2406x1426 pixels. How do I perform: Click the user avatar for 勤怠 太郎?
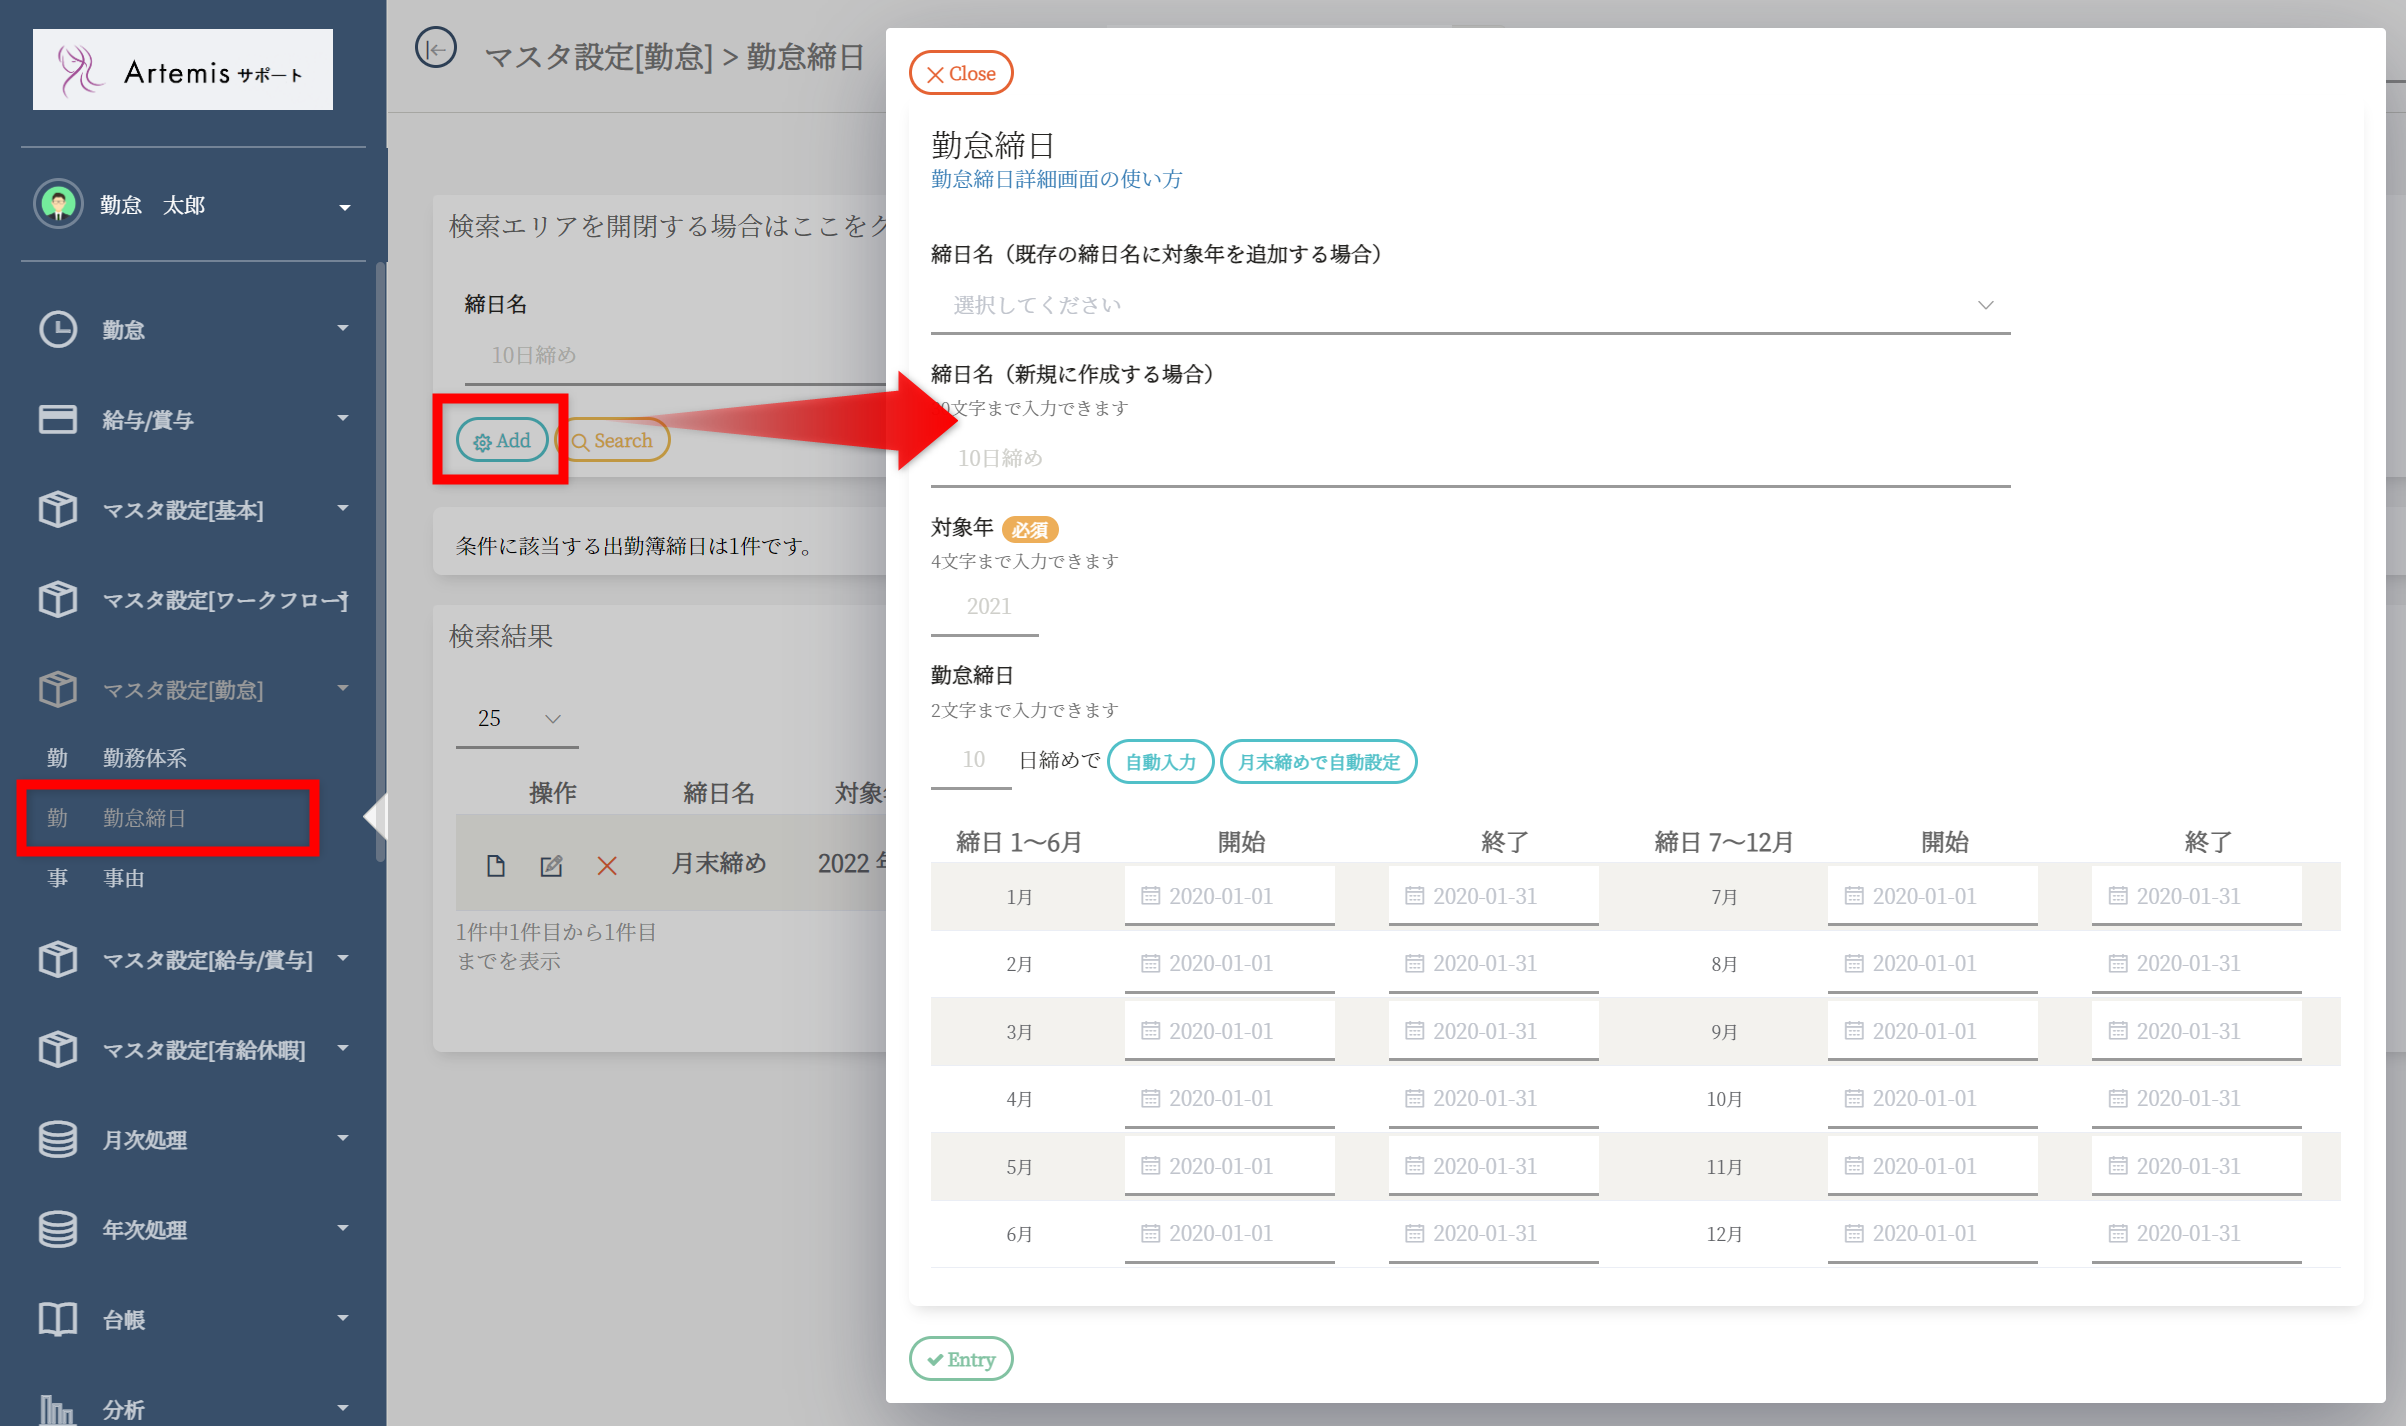click(x=58, y=204)
